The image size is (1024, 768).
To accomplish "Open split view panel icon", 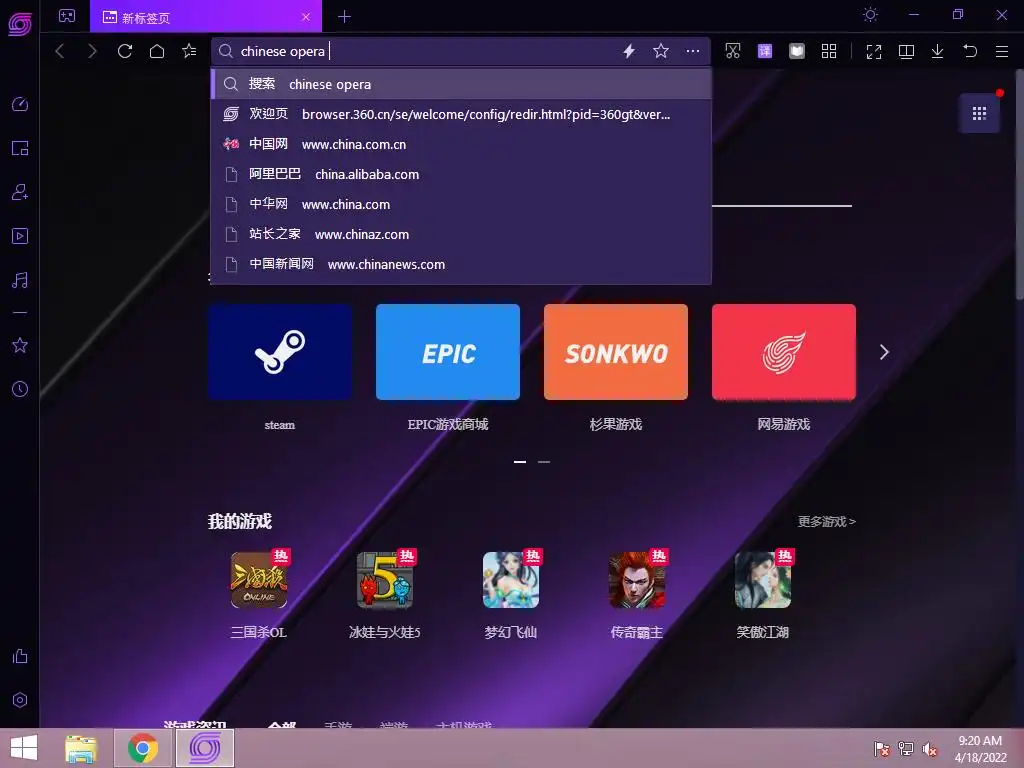I will coord(906,52).
